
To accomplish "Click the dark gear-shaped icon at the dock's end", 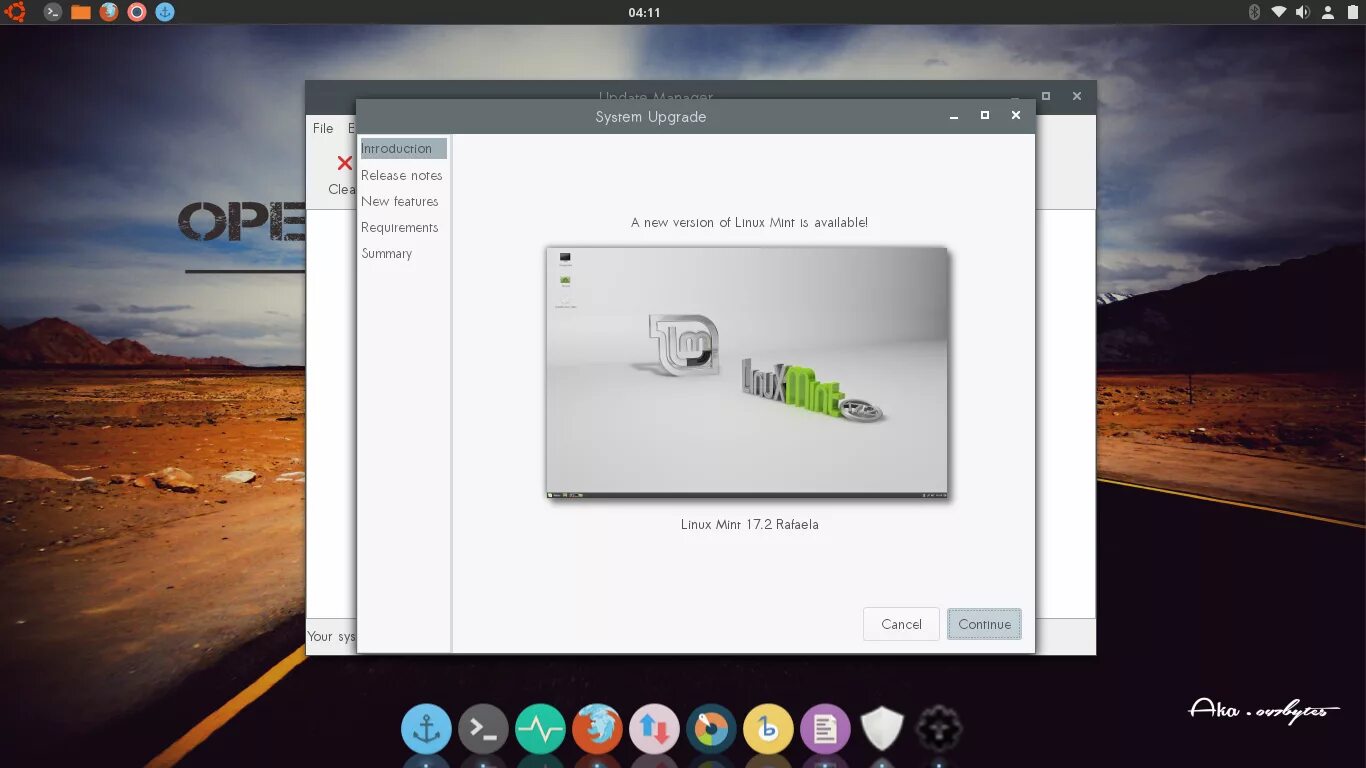I will [939, 729].
